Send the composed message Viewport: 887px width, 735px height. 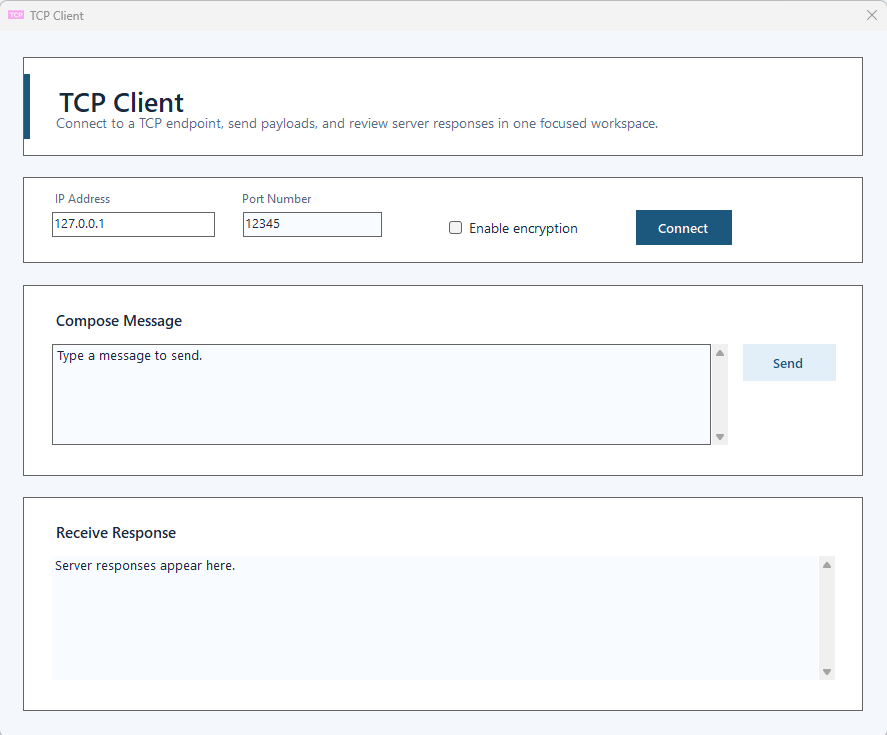[789, 363]
